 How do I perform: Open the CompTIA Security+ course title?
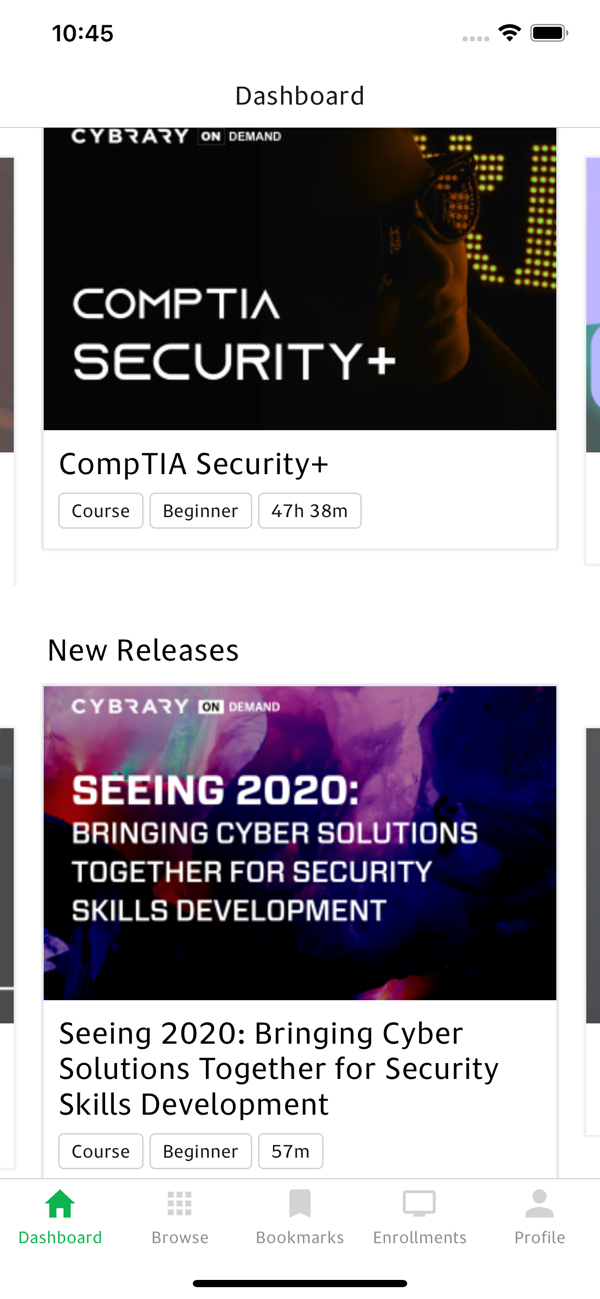pyautogui.click(x=194, y=464)
